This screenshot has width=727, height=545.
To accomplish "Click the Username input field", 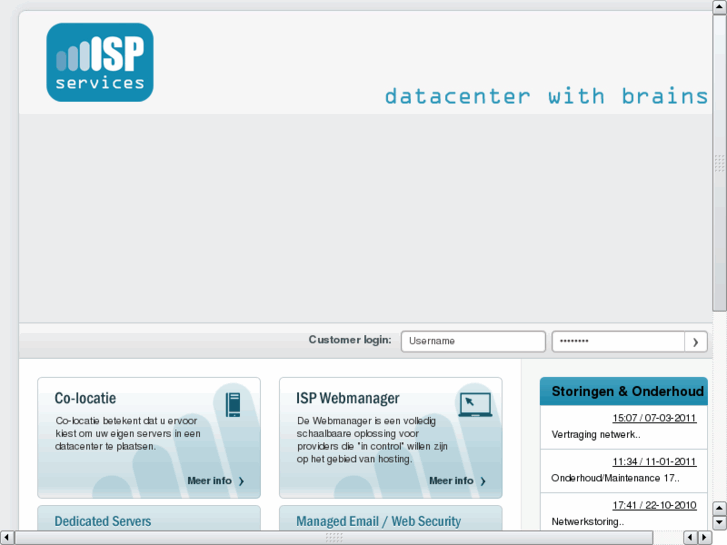I will 473,341.
